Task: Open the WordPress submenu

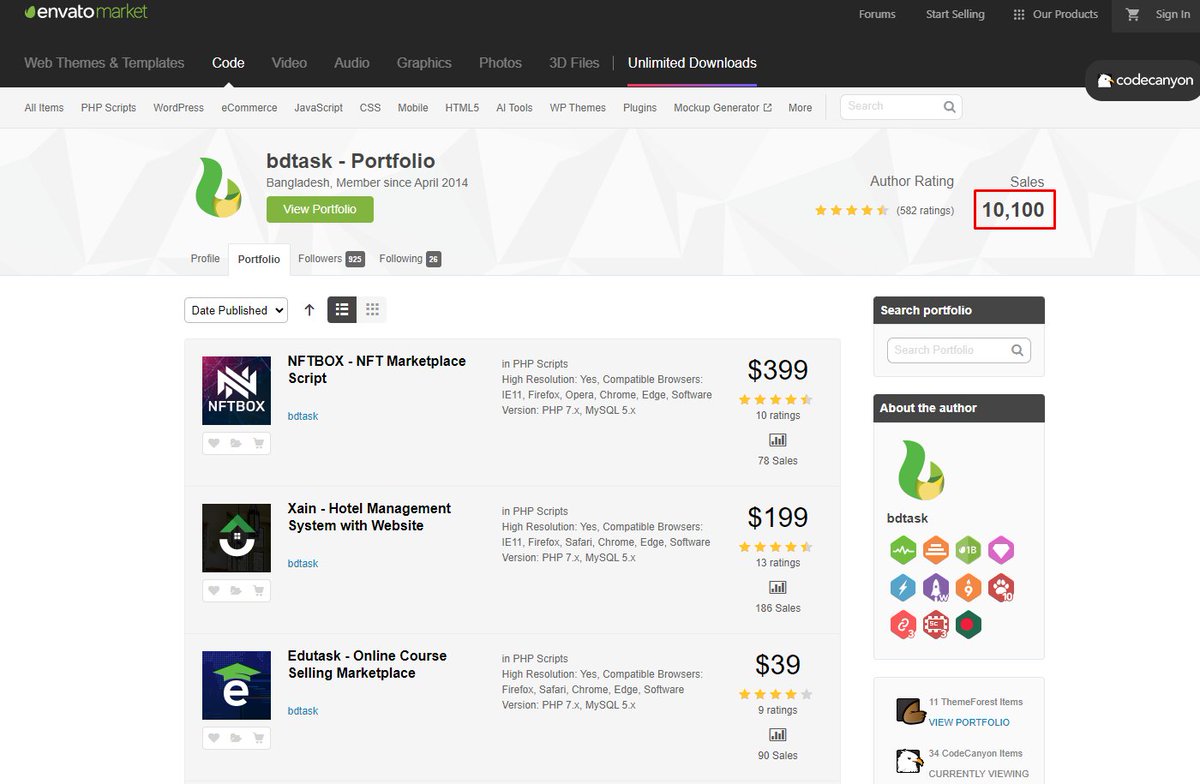Action: pyautogui.click(x=178, y=107)
